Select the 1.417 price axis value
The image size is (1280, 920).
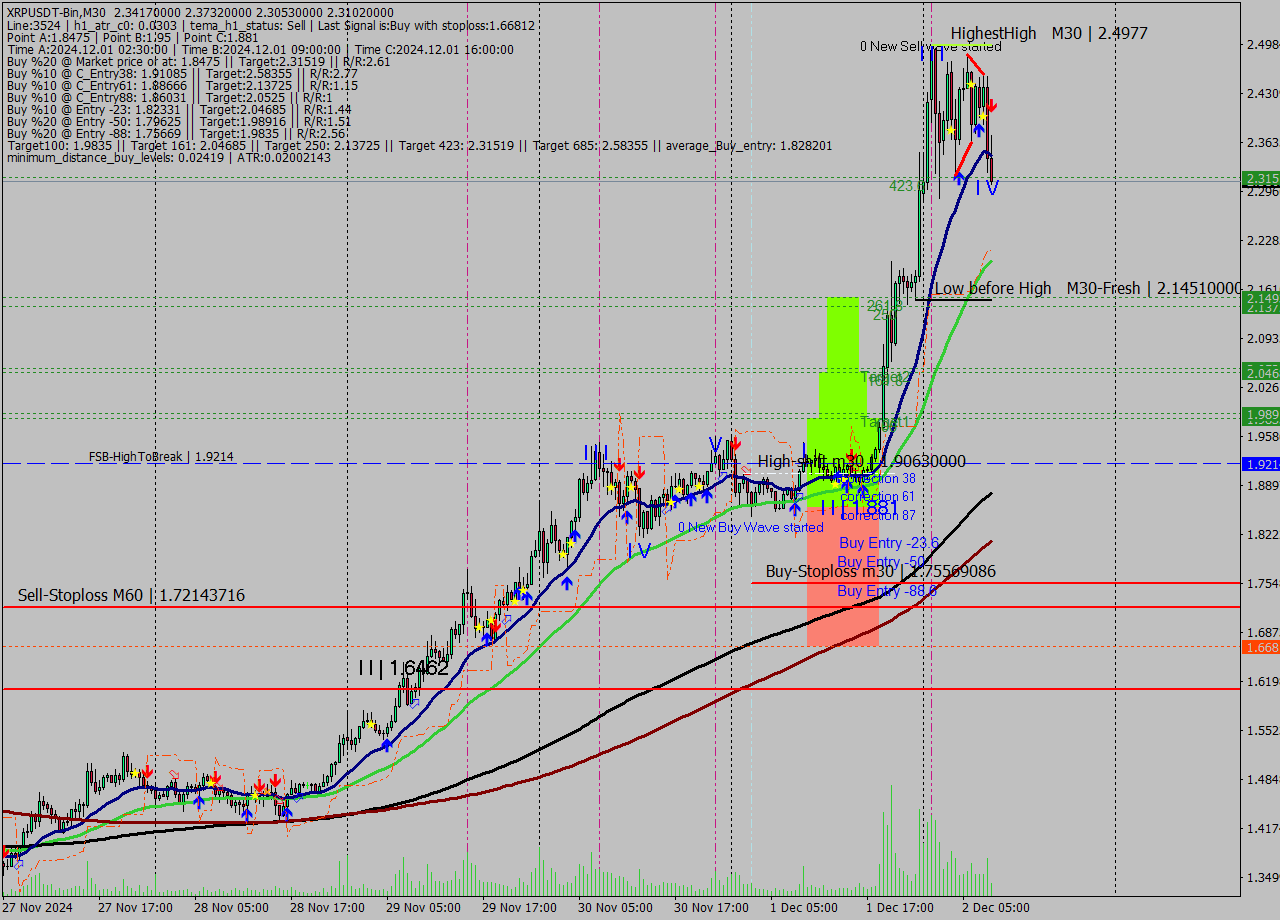coord(1261,828)
